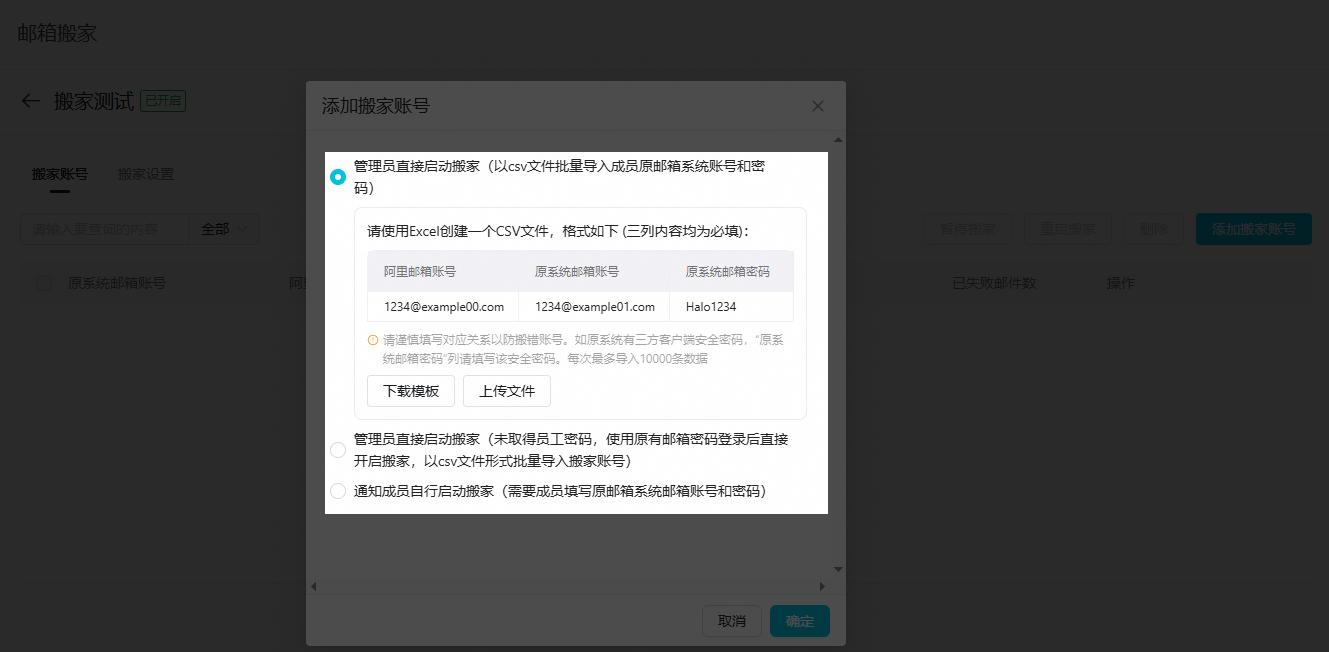1329x652 pixels.
Task: Switch to the 搬家账号 tab
Action: [x=60, y=174]
